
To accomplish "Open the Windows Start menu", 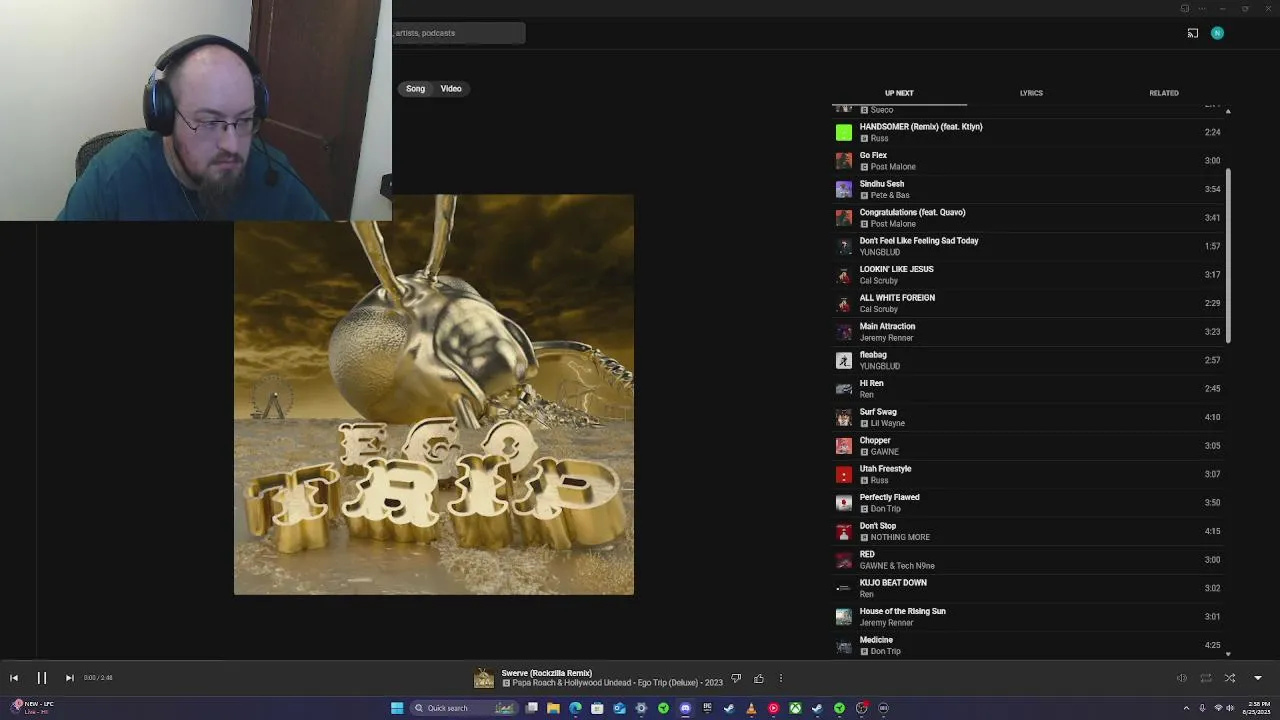I will (397, 708).
